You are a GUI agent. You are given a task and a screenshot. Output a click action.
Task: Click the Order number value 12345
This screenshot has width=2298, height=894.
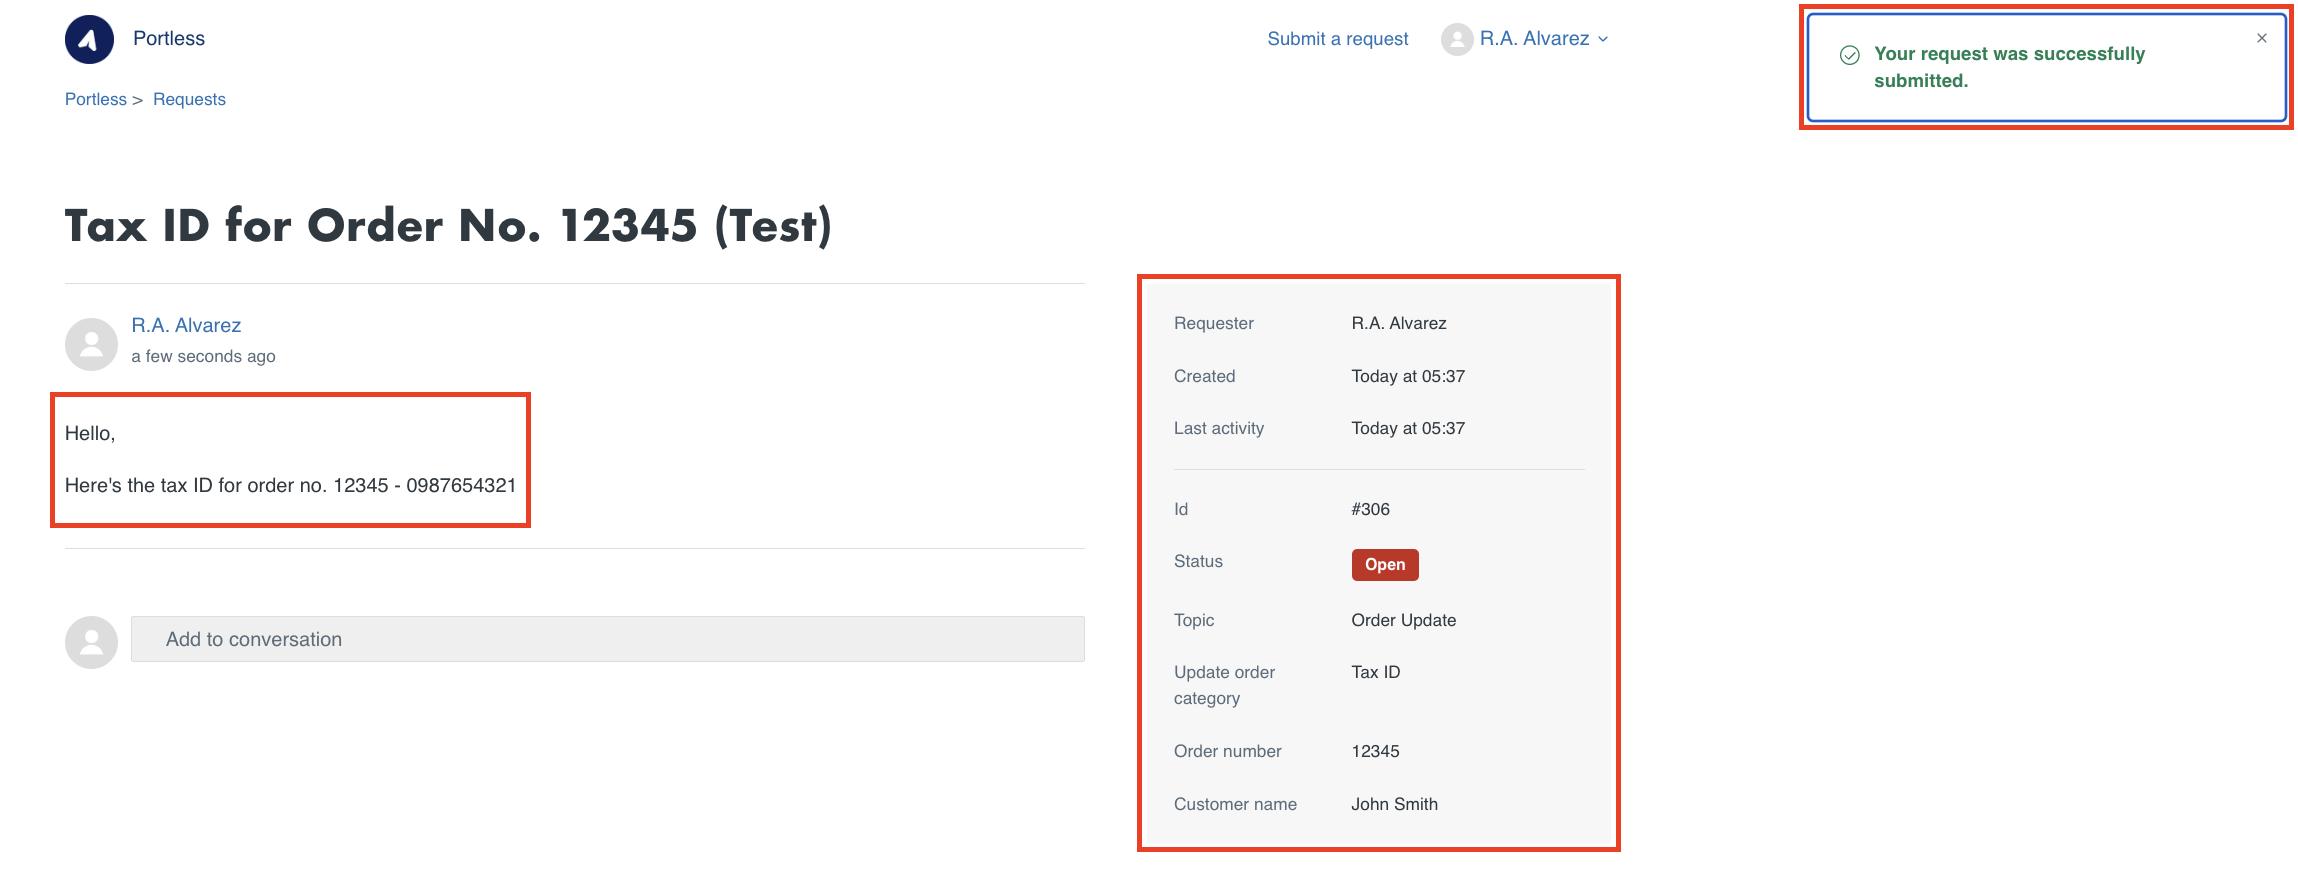coord(1375,751)
